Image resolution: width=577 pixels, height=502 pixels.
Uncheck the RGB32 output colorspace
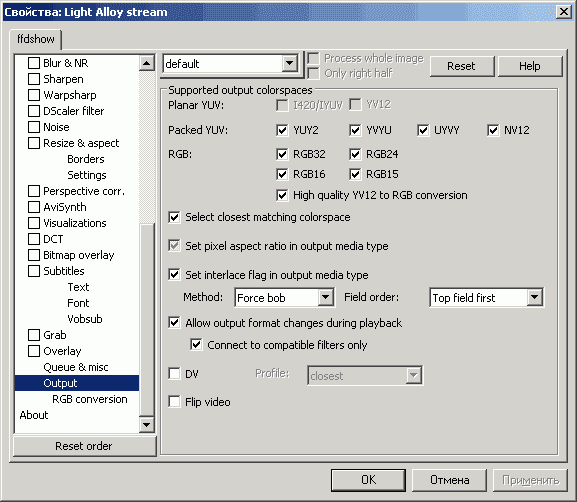click(282, 154)
